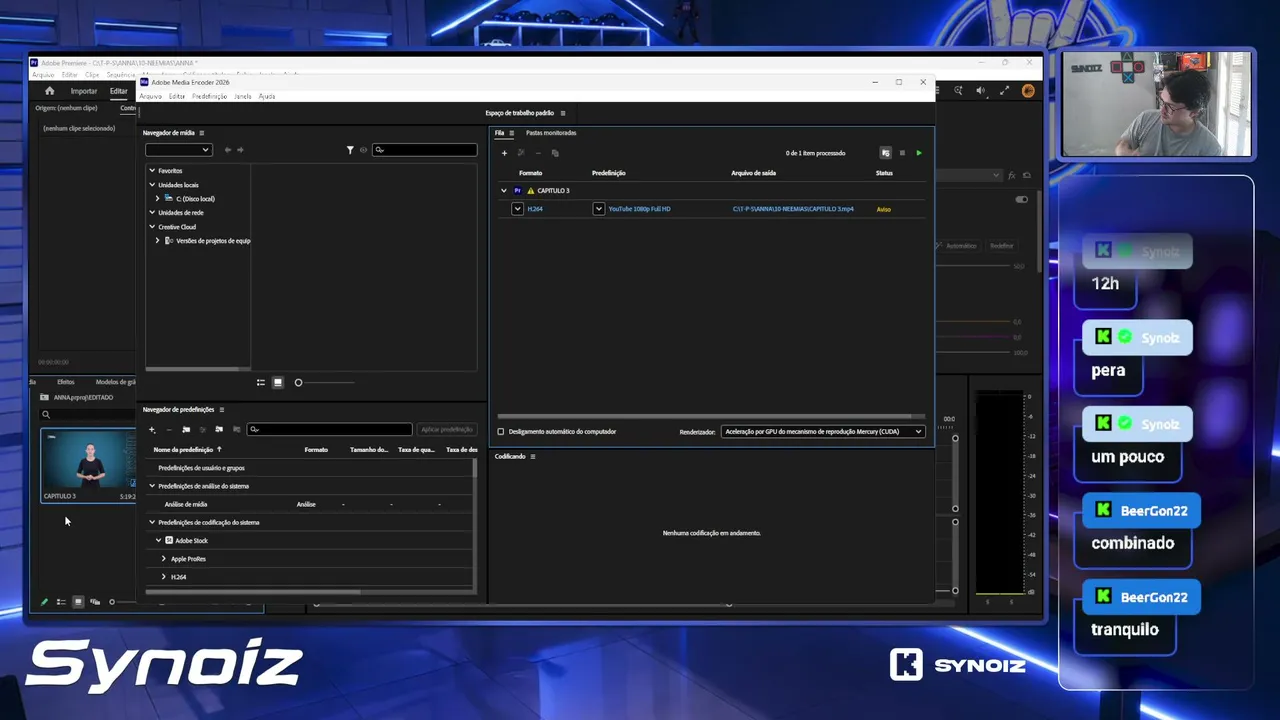1280x720 pixels.
Task: Collapse the Unidades de rede section
Action: [152, 213]
